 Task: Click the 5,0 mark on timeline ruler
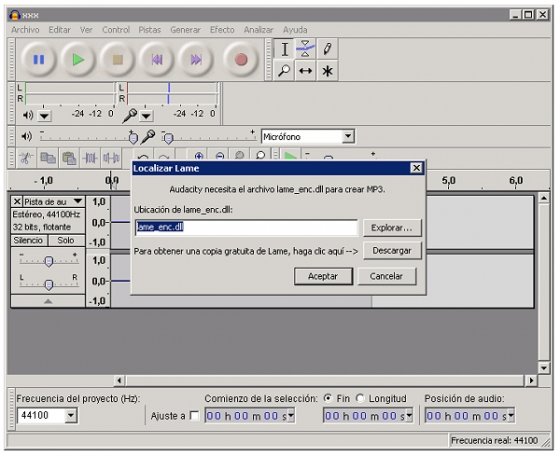click(x=448, y=181)
